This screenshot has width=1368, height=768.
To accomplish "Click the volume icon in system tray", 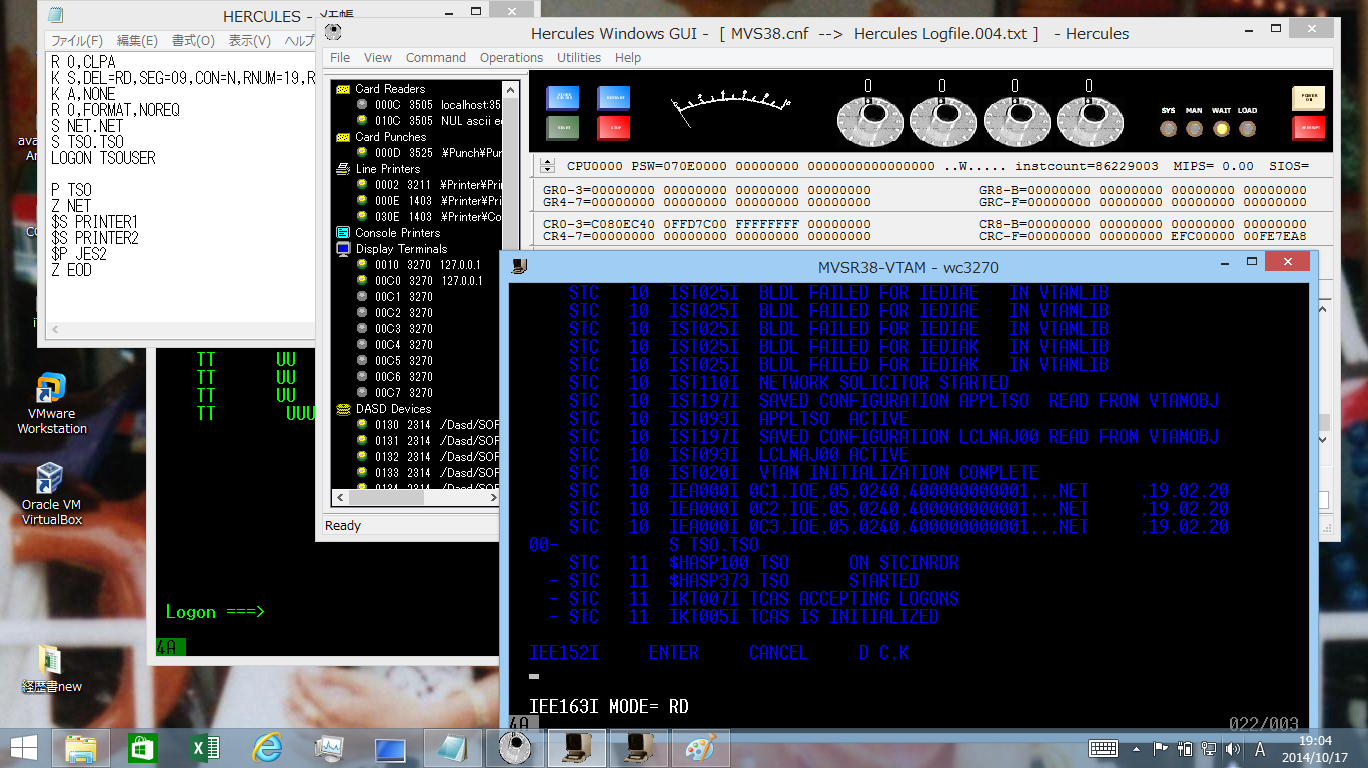I will pos(1234,749).
